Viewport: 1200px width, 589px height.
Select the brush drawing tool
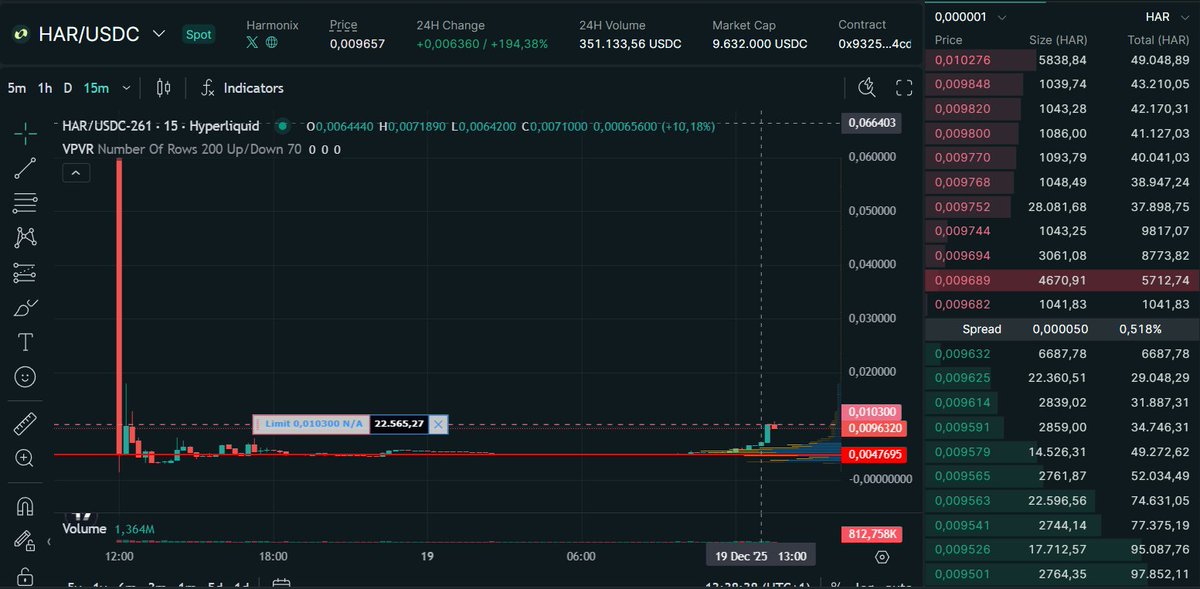click(26, 307)
